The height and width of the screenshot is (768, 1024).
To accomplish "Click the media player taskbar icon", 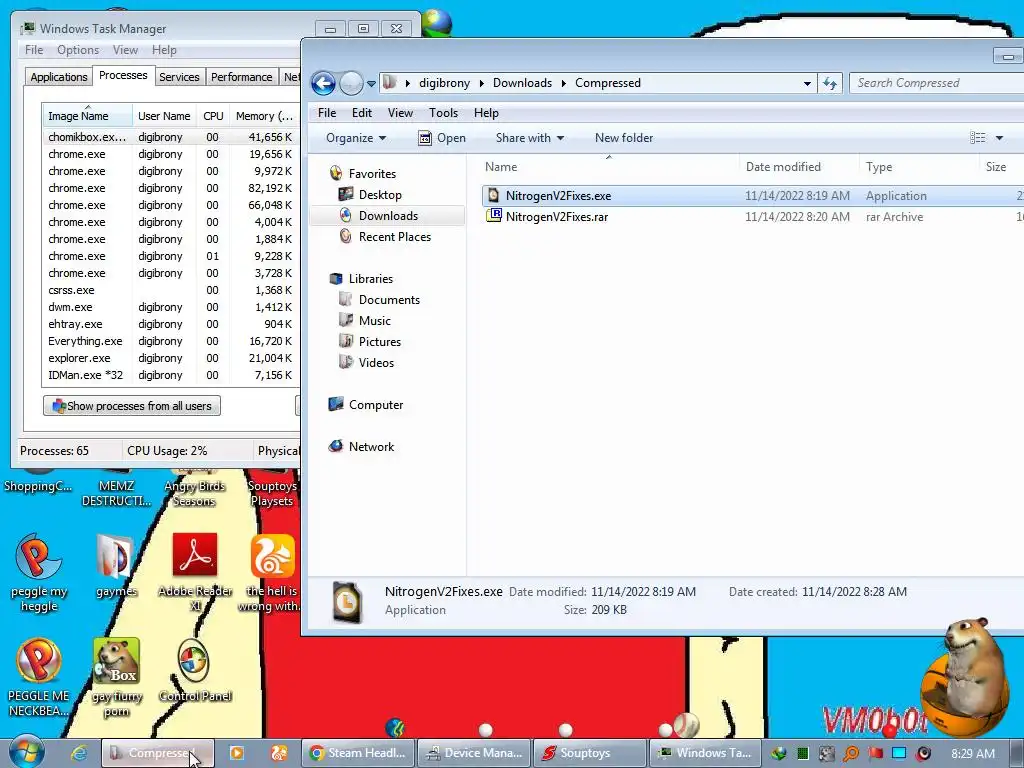I will click(236, 753).
